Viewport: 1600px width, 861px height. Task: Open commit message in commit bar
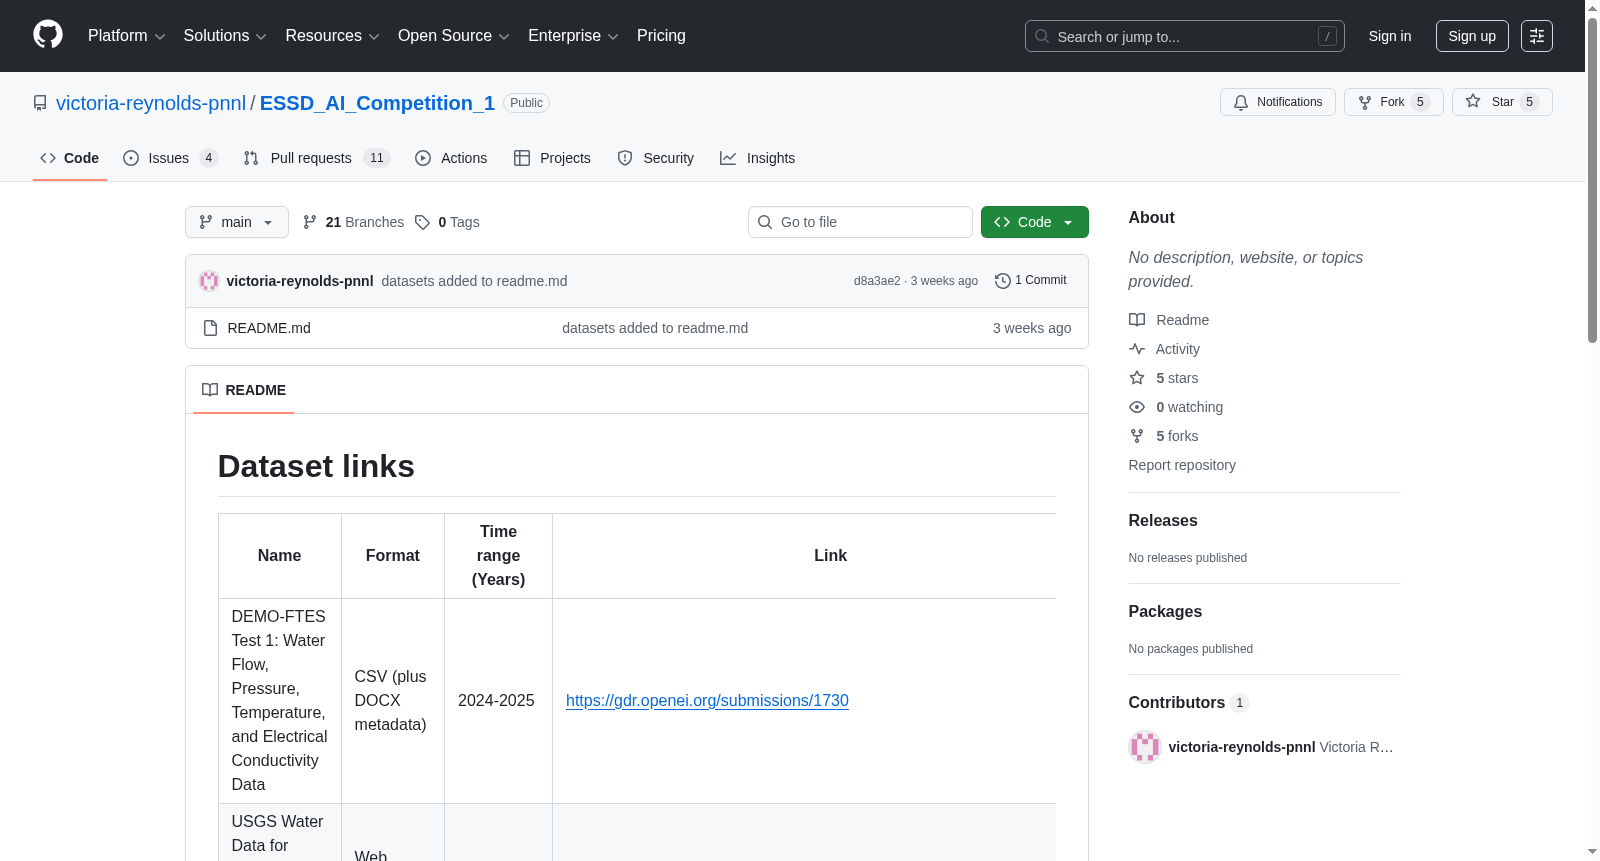[474, 281]
